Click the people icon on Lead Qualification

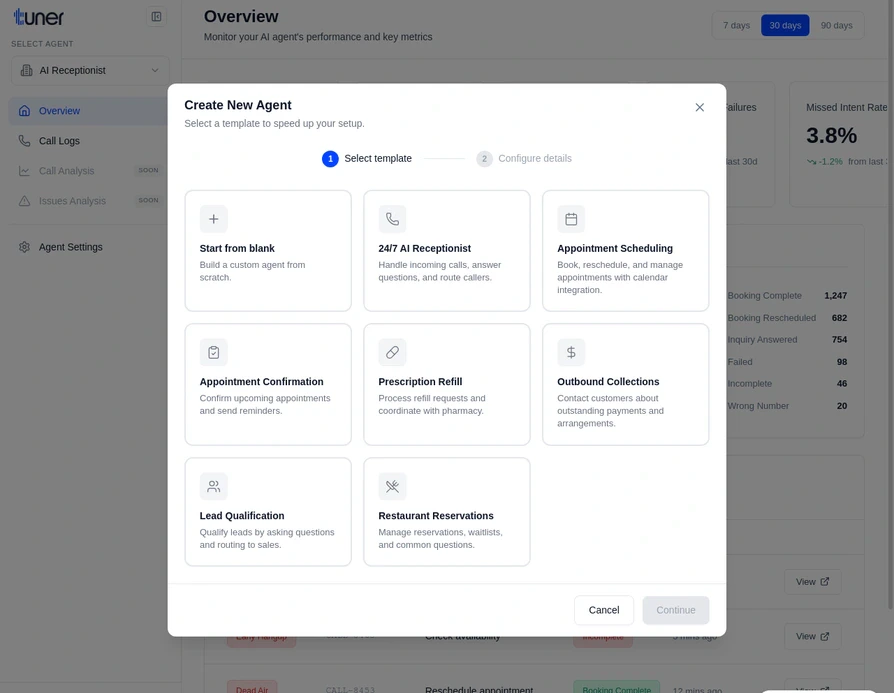pyautogui.click(x=213, y=486)
